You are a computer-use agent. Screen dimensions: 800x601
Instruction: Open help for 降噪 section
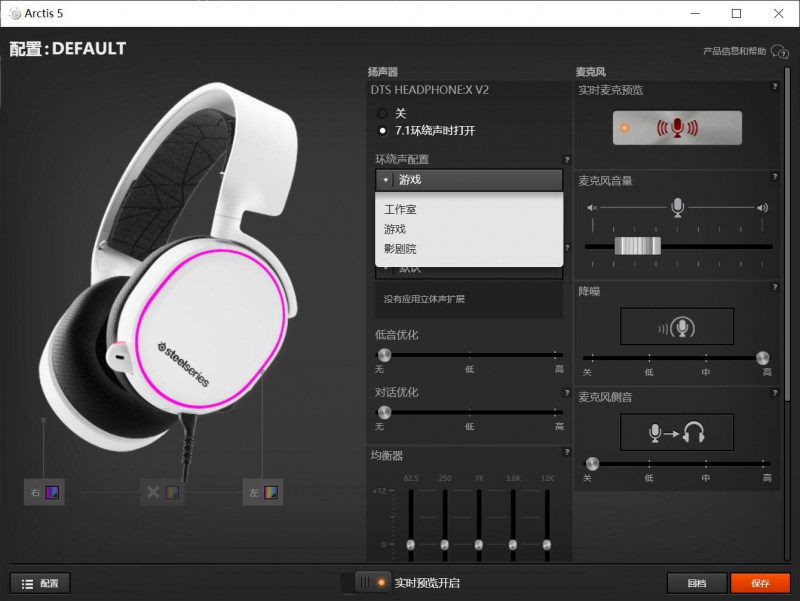[775, 287]
